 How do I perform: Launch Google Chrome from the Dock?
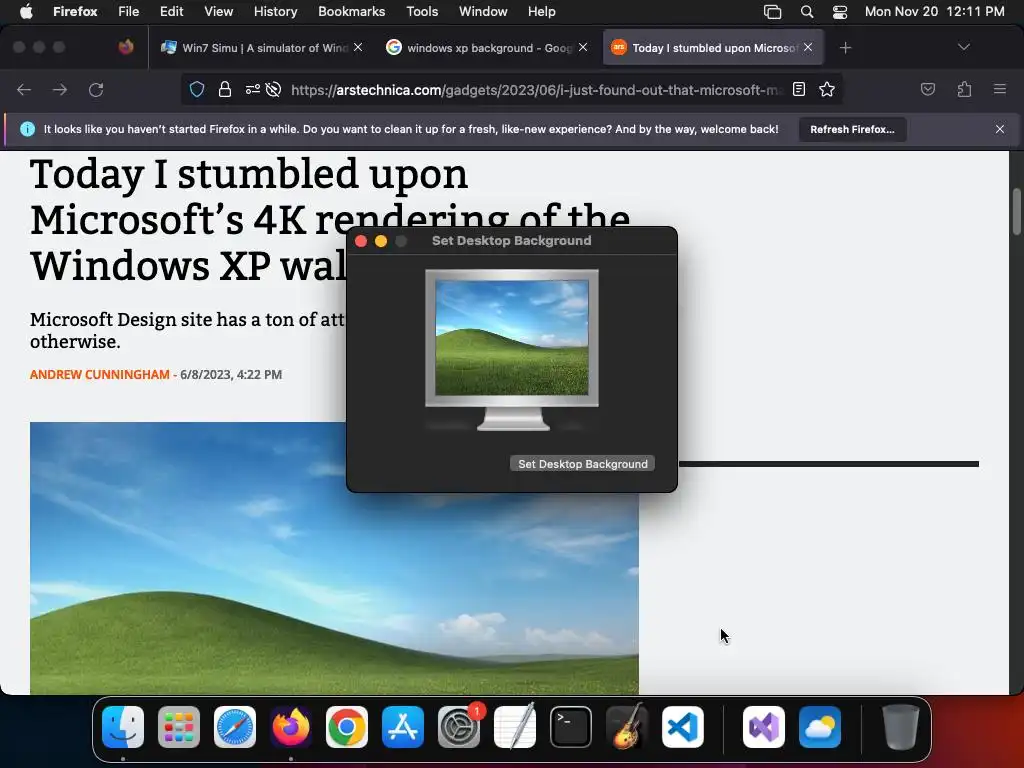(347, 727)
